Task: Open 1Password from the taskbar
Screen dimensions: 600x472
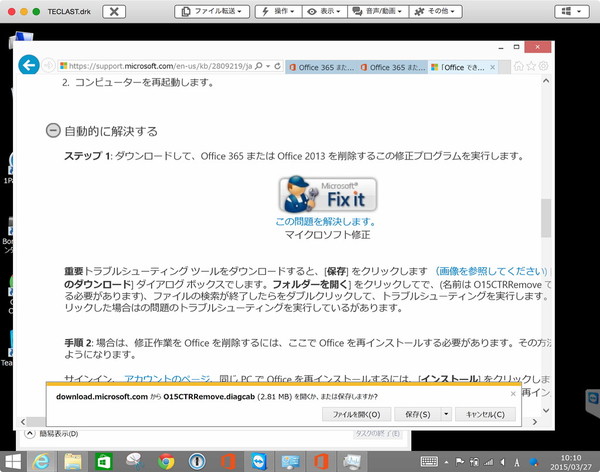Action: tap(197, 462)
